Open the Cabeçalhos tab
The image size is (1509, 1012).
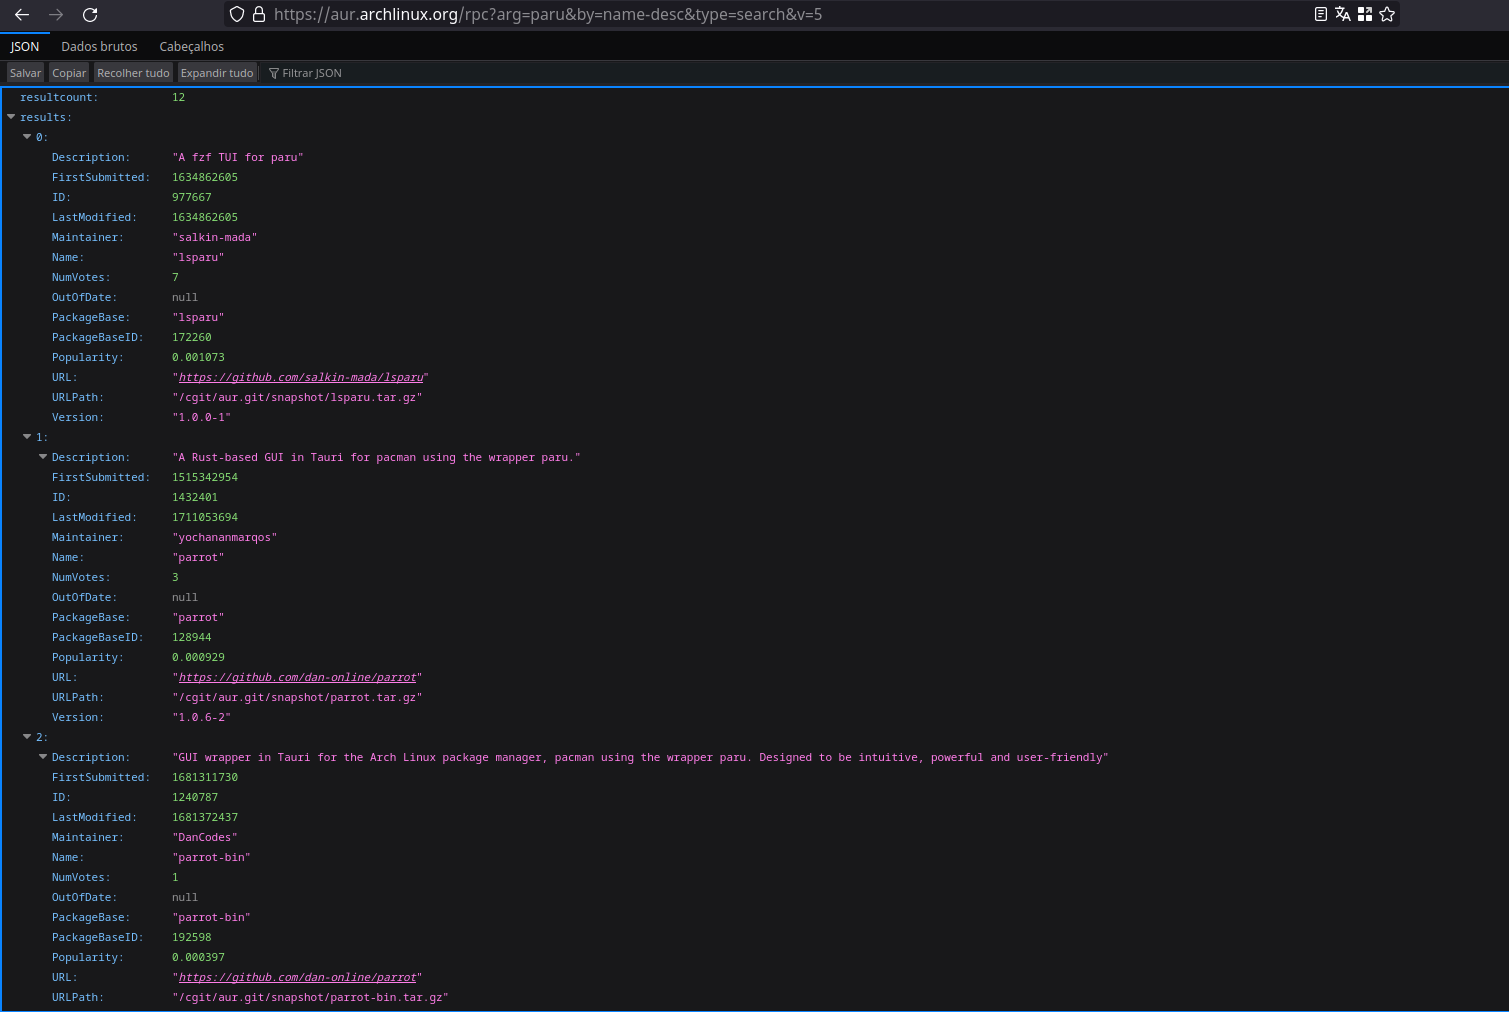191,46
